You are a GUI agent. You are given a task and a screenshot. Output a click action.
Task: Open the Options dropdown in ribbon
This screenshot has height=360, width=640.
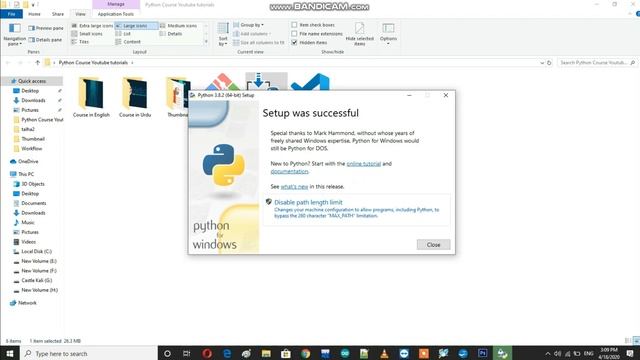click(x=388, y=34)
